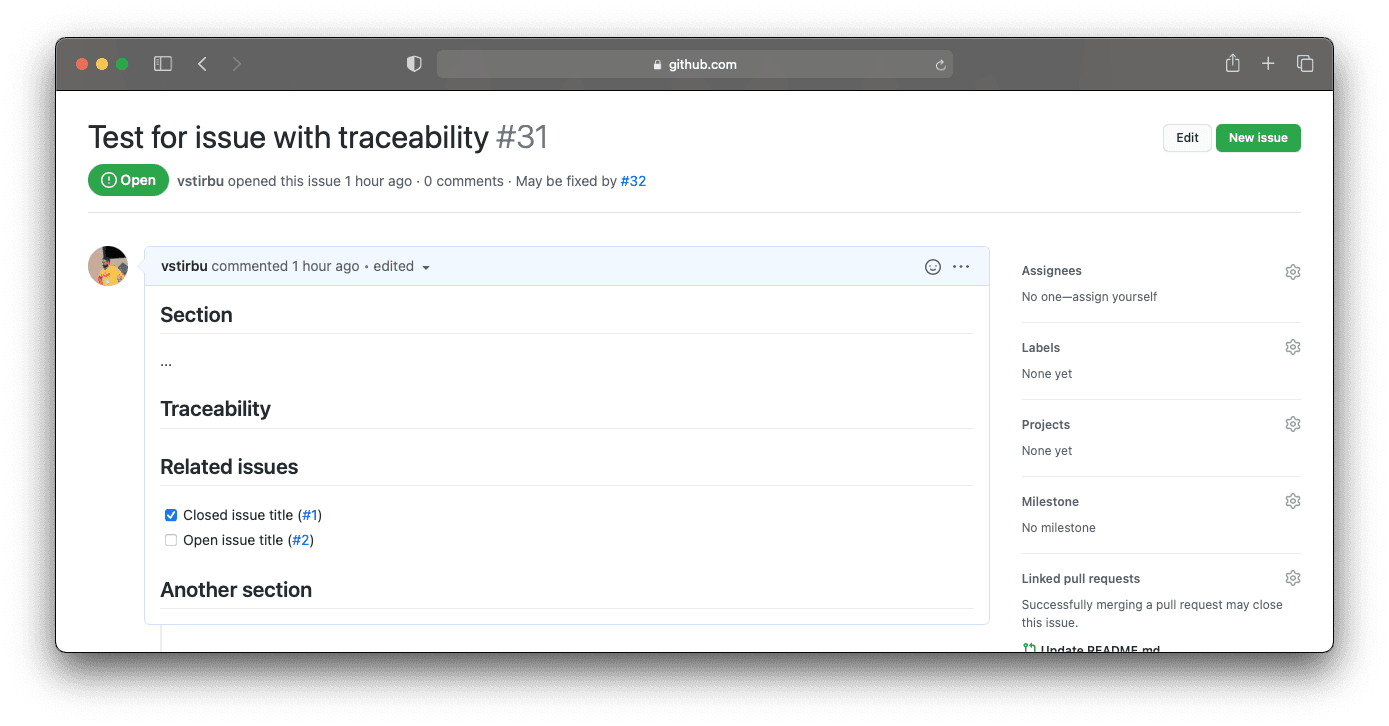Click vstirbu's profile avatar

pyautogui.click(x=108, y=266)
